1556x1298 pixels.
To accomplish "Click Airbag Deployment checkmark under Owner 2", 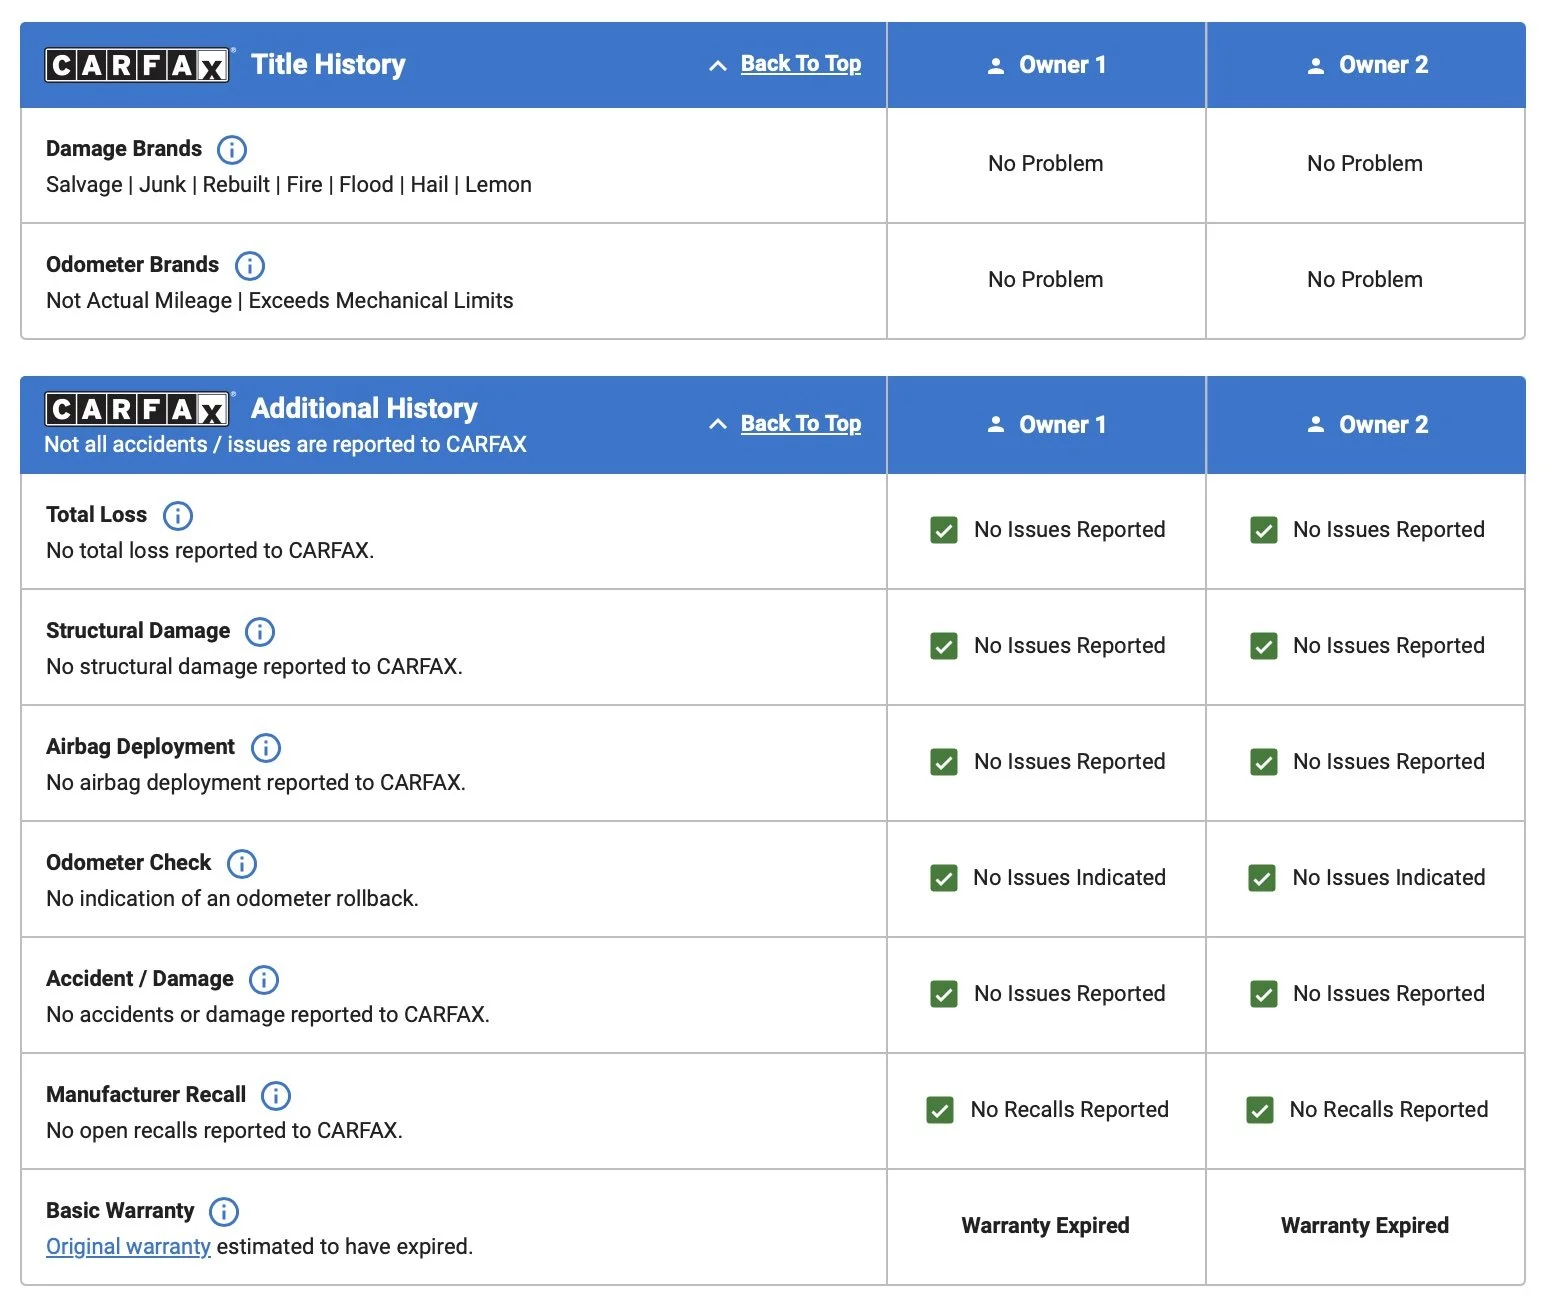I will [x=1264, y=762].
